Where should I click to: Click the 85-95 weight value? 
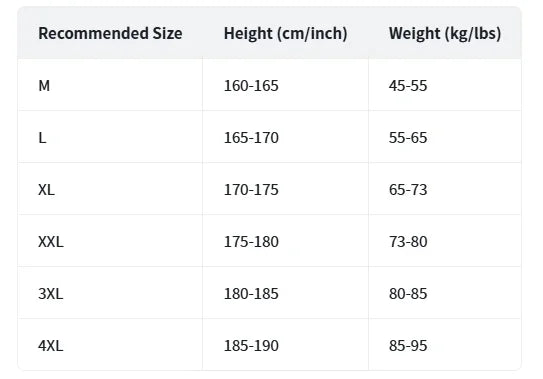[408, 346]
